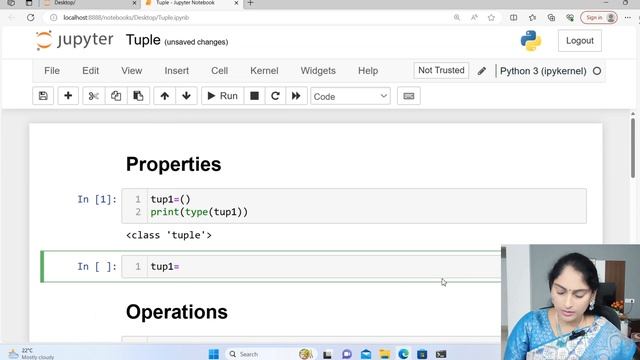
Task: Restart kernel and run all cells icon
Action: 296,96
